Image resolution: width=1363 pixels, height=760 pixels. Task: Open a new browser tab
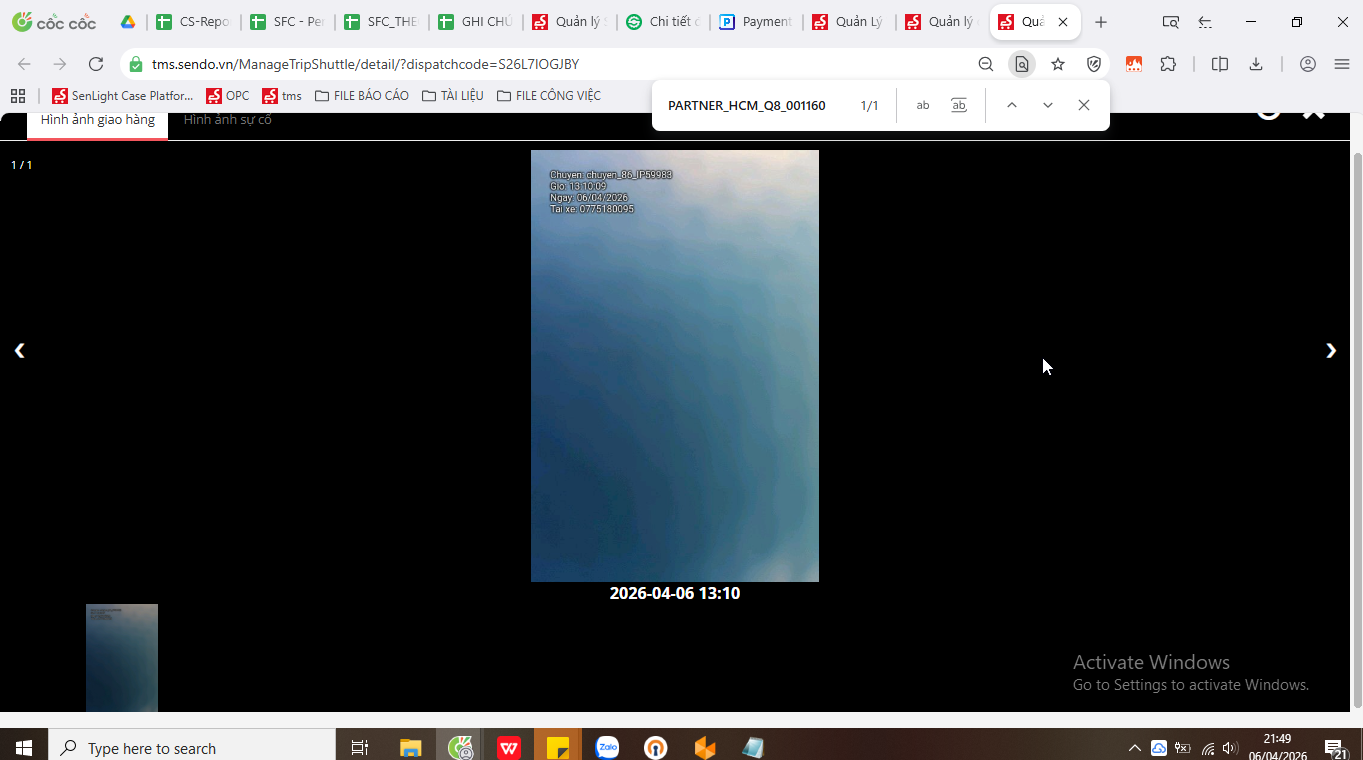click(x=1101, y=22)
